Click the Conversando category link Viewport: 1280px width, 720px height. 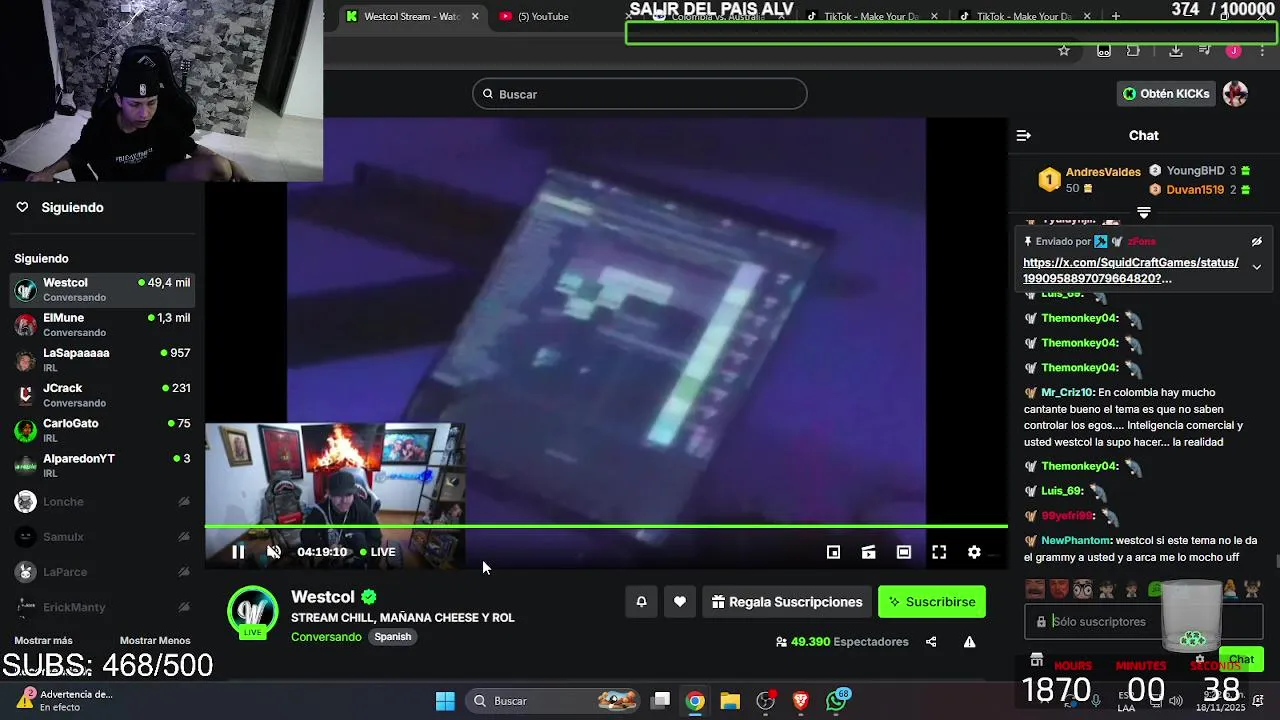coord(326,637)
